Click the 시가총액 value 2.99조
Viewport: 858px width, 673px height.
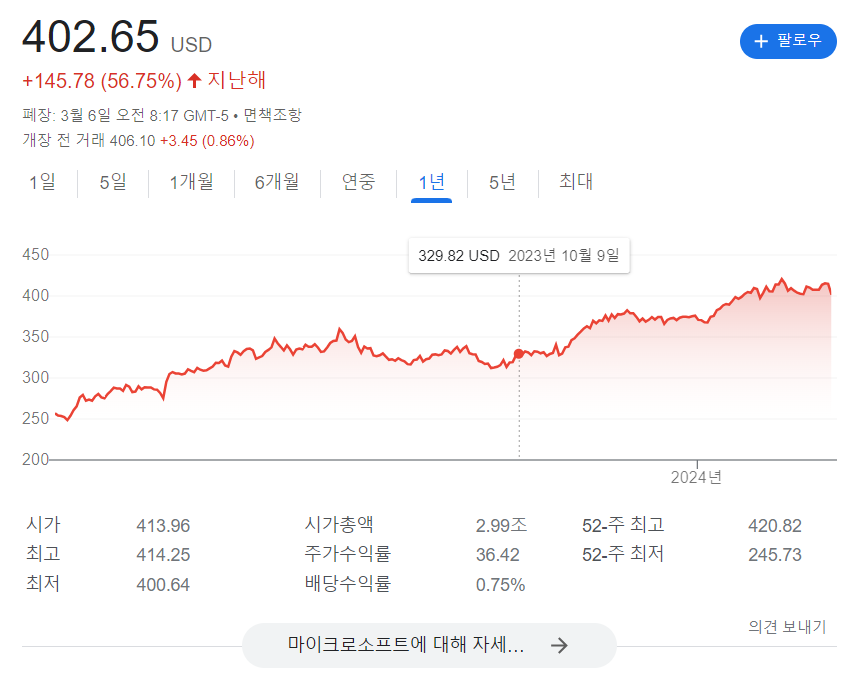[x=501, y=525]
